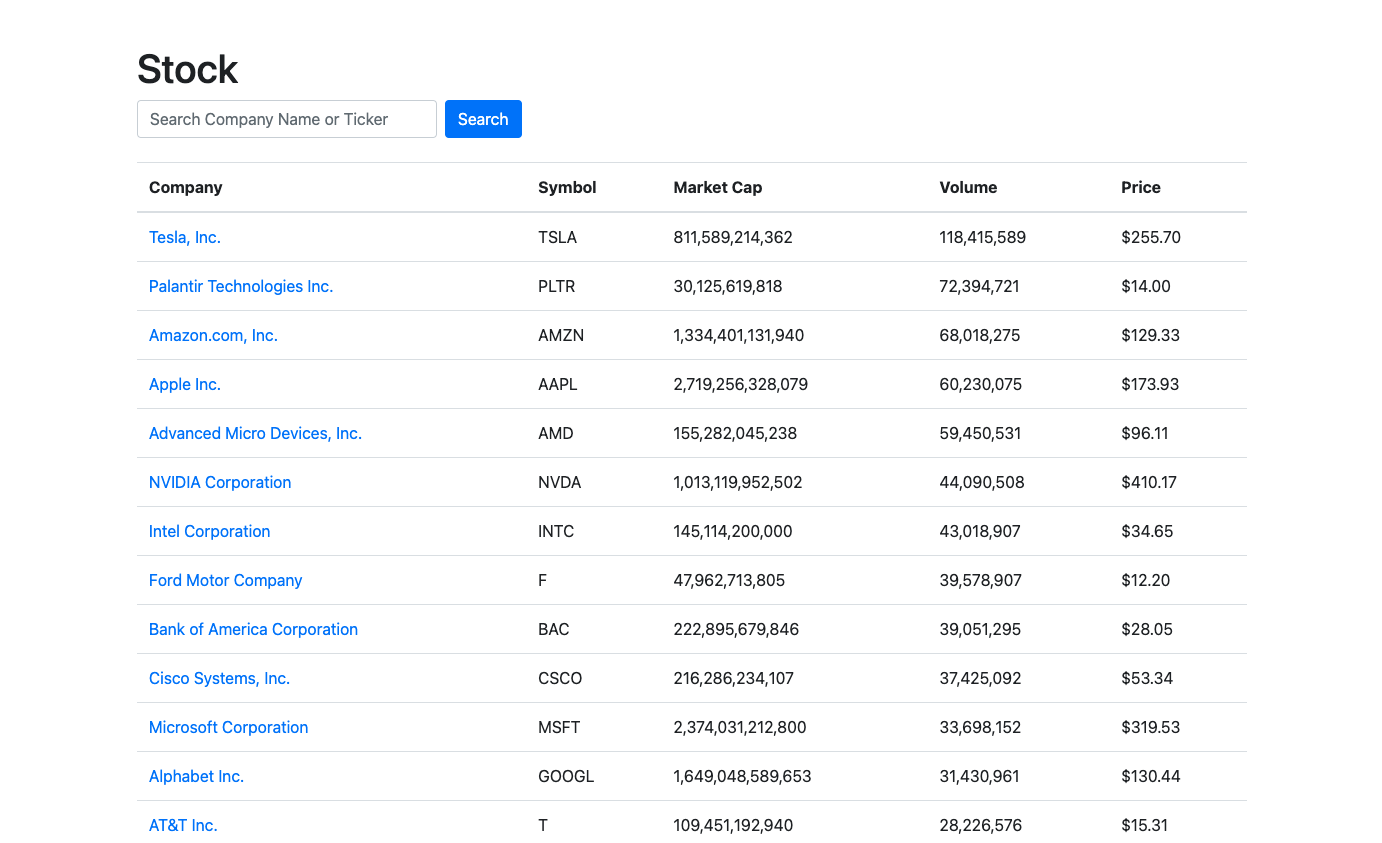Click market cap 47,962,713,805

tap(730, 580)
